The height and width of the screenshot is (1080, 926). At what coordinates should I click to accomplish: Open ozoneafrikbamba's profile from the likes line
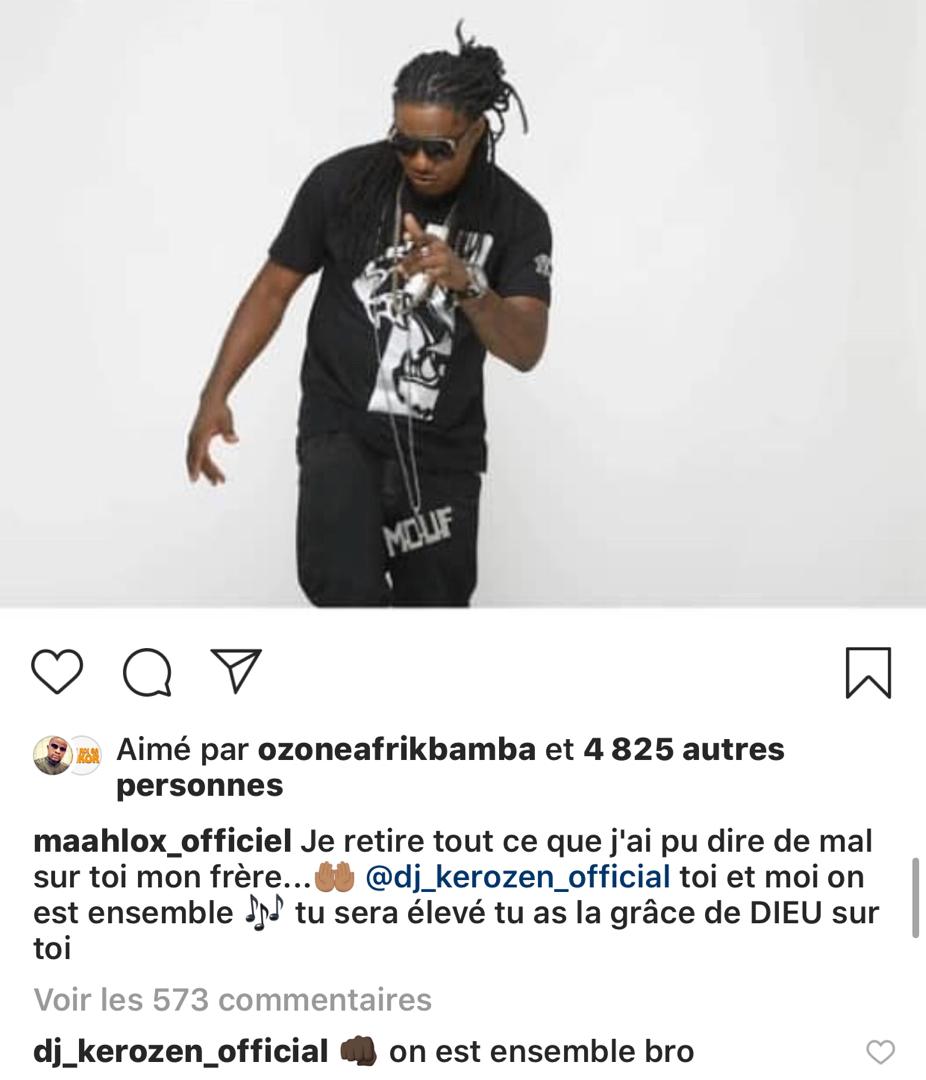click(397, 749)
